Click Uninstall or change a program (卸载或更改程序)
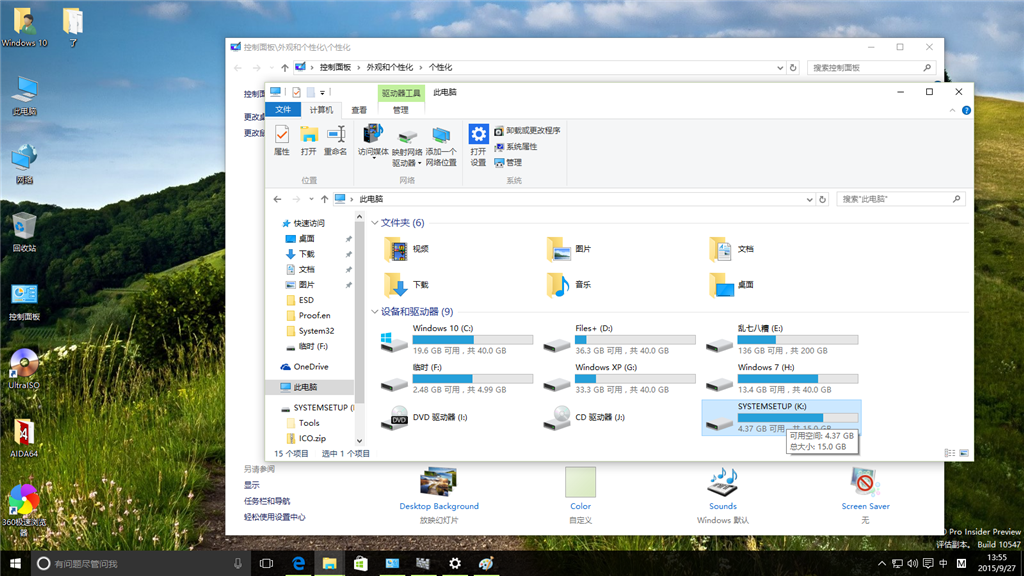1024x576 pixels. (x=527, y=131)
